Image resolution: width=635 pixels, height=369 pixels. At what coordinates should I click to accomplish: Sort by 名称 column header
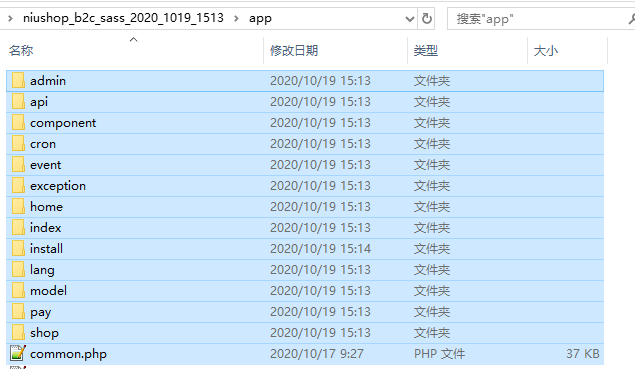coord(21,51)
